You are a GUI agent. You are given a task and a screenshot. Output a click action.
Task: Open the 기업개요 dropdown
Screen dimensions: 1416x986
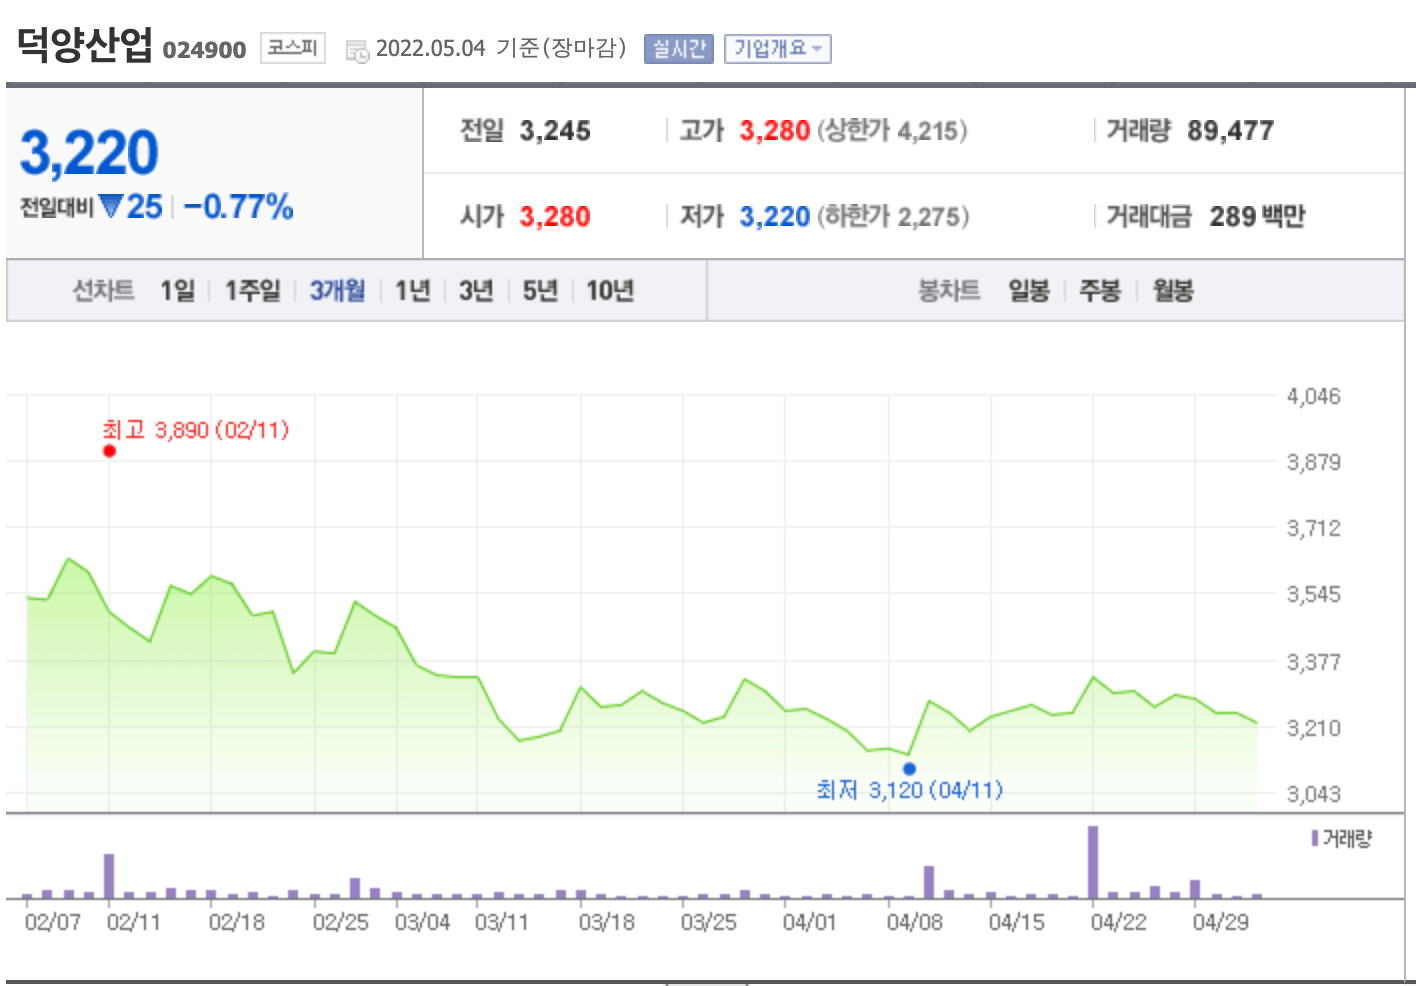[x=778, y=48]
